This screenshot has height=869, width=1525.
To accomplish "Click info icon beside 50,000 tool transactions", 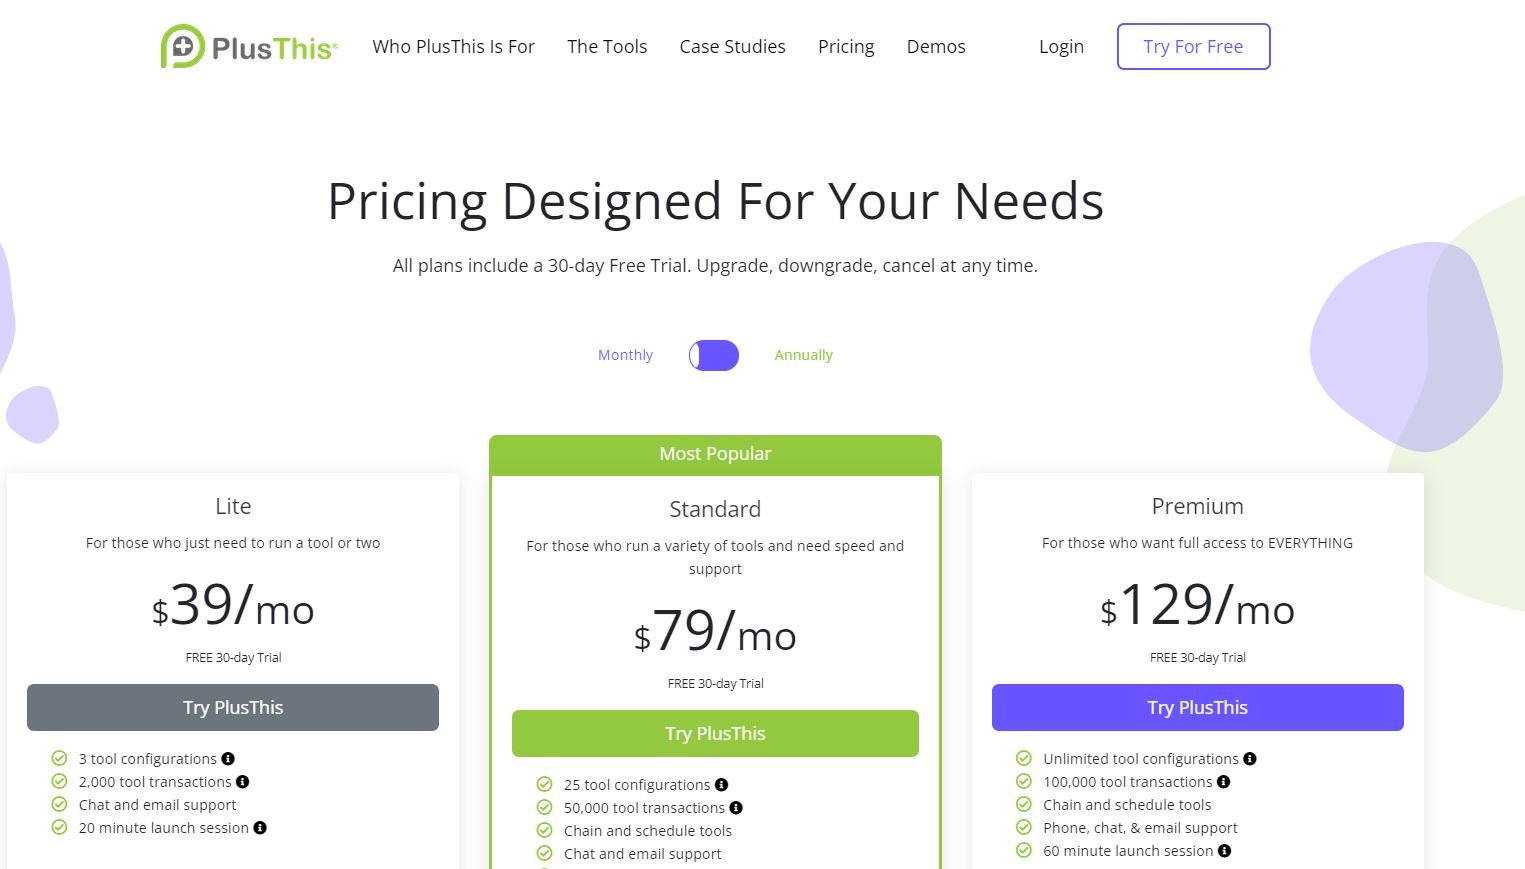I will tap(736, 808).
